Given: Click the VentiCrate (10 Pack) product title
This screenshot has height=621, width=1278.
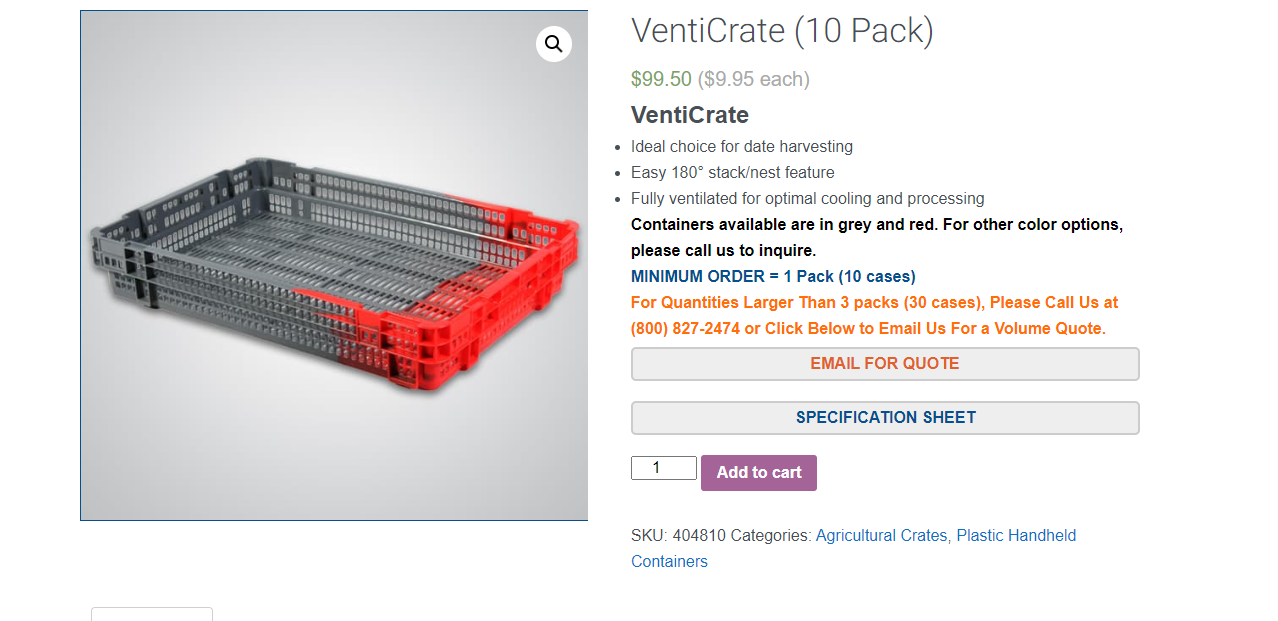Looking at the screenshot, I should tap(782, 31).
